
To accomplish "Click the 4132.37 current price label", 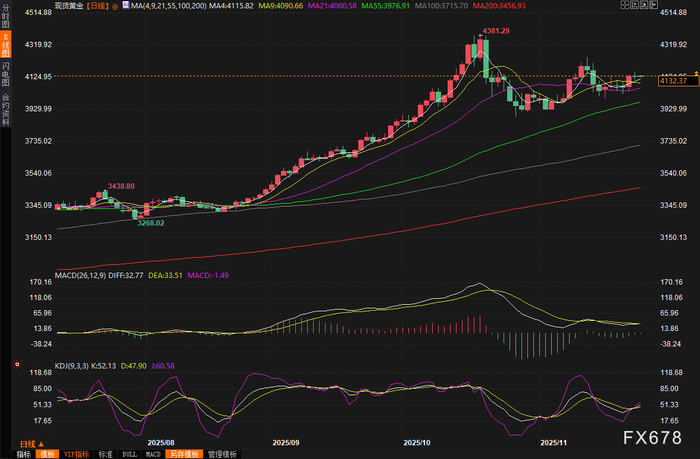I will tap(678, 81).
